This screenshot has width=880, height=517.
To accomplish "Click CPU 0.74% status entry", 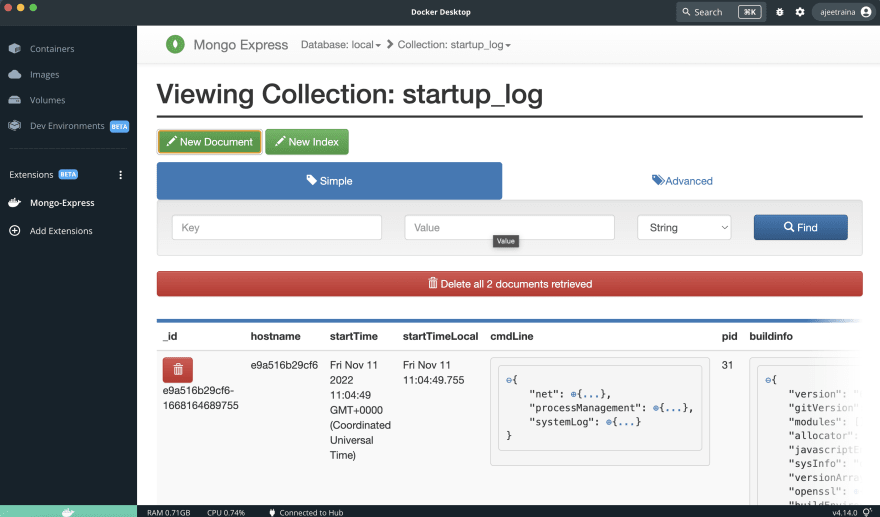I will (226, 513).
